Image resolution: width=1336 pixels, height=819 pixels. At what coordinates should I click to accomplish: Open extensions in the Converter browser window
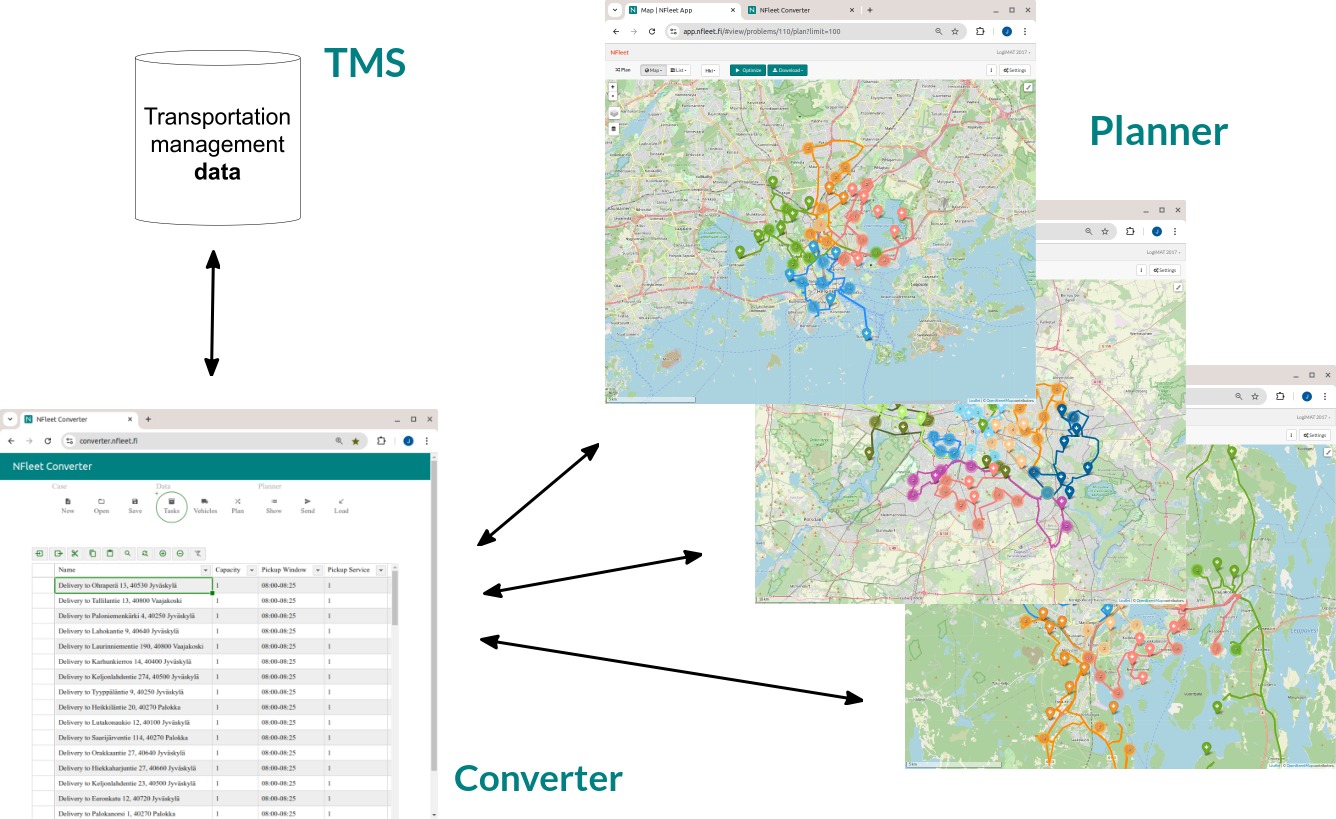(382, 441)
